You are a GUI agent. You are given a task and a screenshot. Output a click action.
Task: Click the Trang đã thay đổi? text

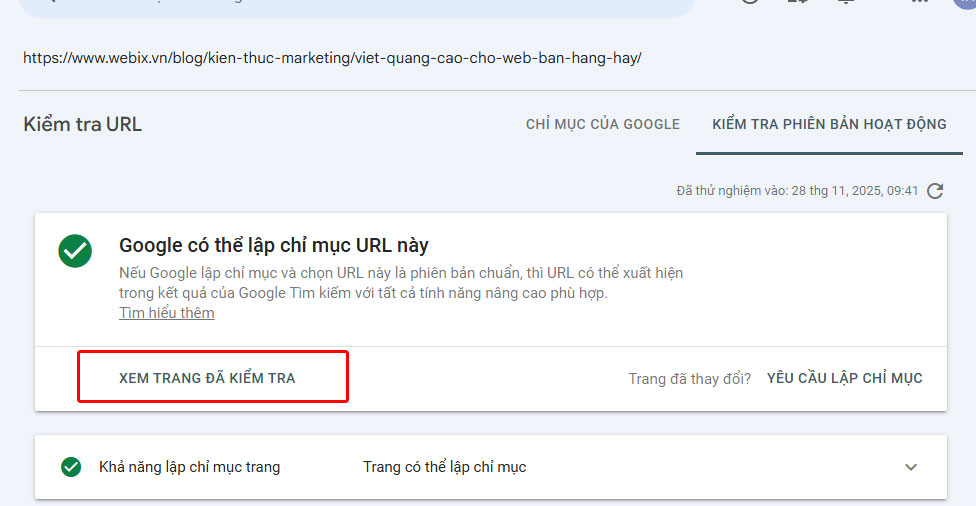690,378
